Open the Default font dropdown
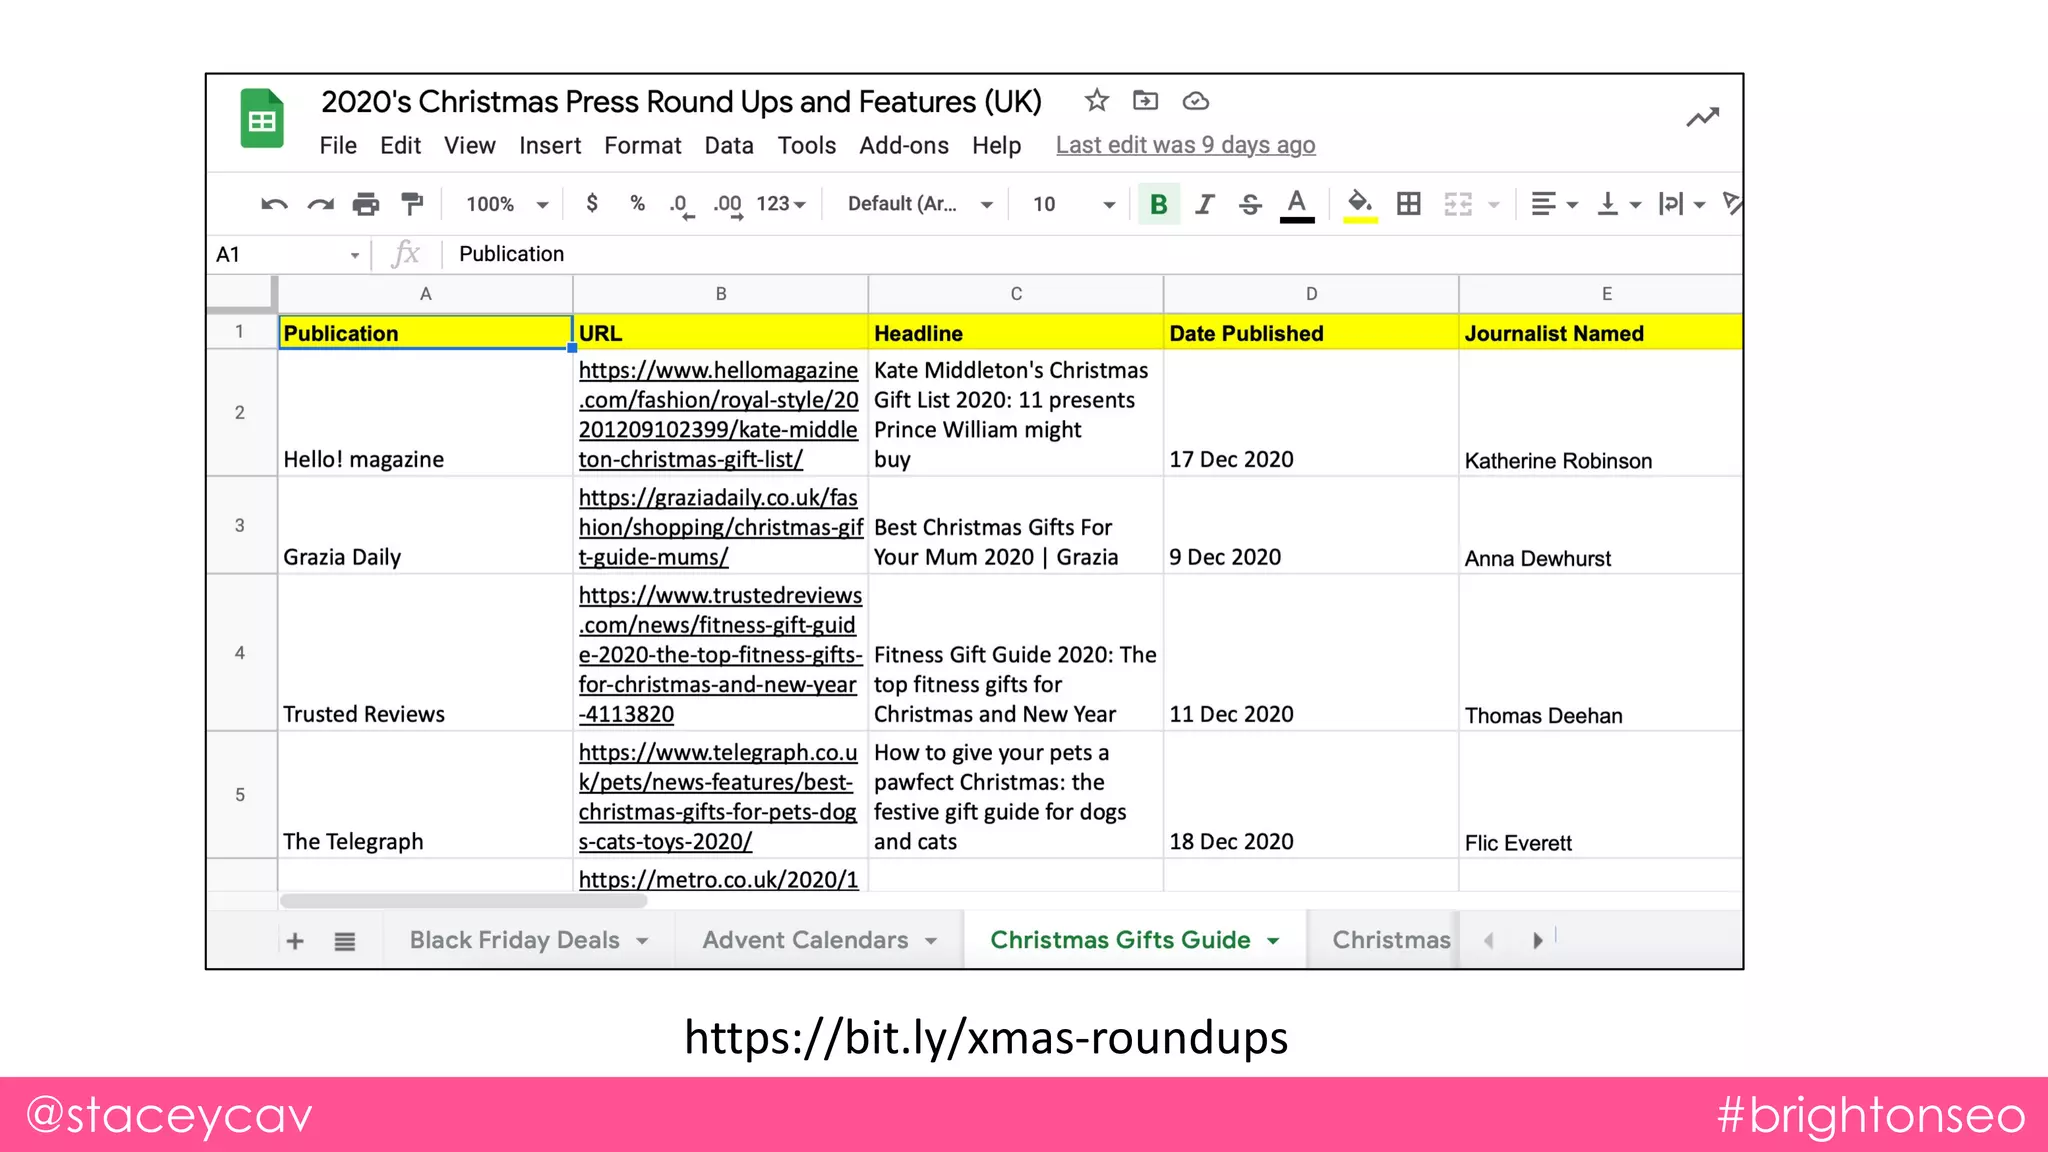The height and width of the screenshot is (1152, 2048). coord(920,204)
